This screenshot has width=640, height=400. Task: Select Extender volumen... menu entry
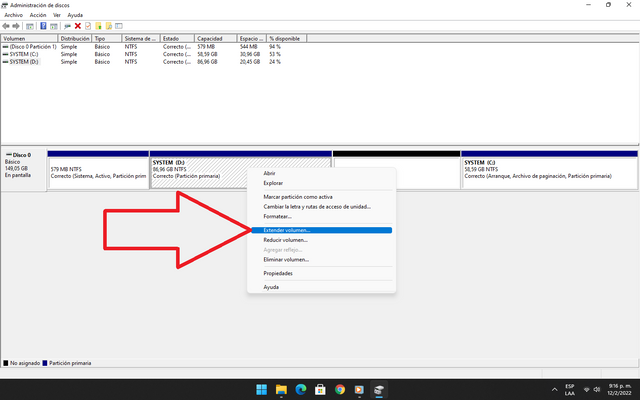click(x=321, y=230)
